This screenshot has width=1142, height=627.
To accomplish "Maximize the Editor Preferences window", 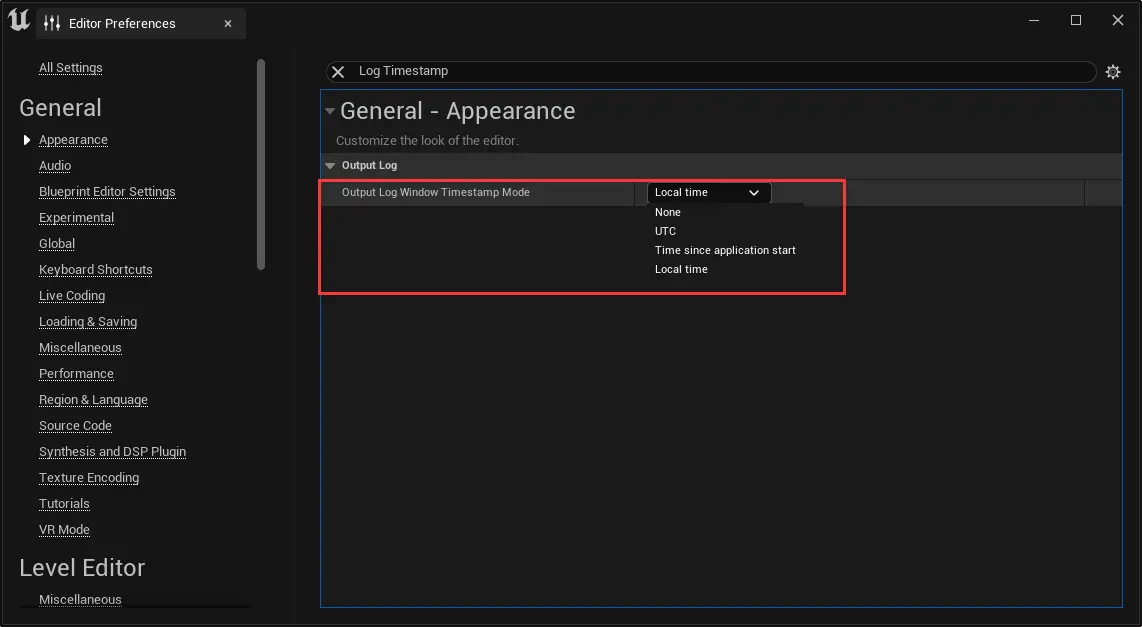I will (1076, 20).
